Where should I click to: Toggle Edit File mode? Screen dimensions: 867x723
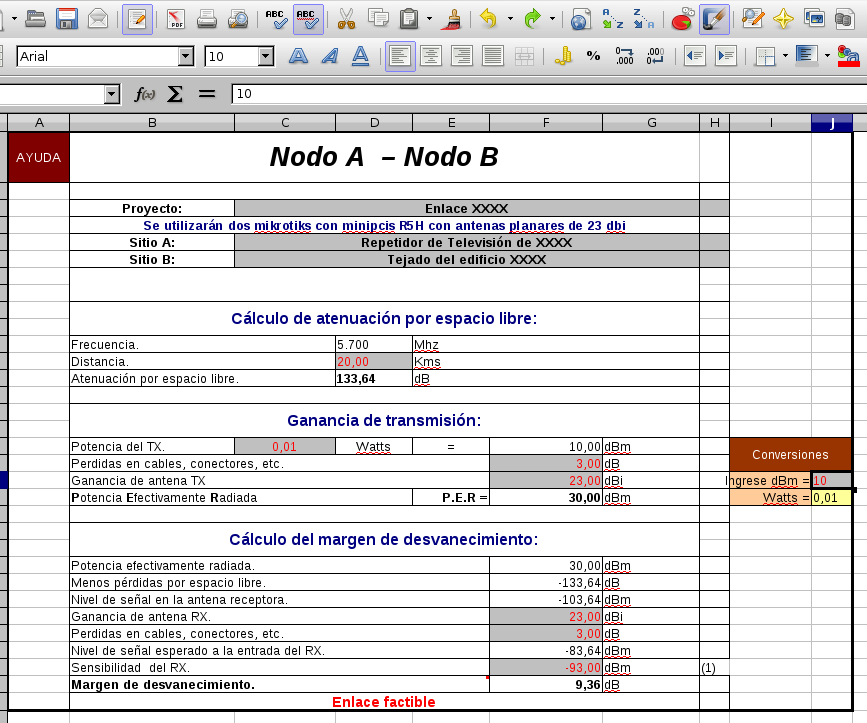point(137,19)
